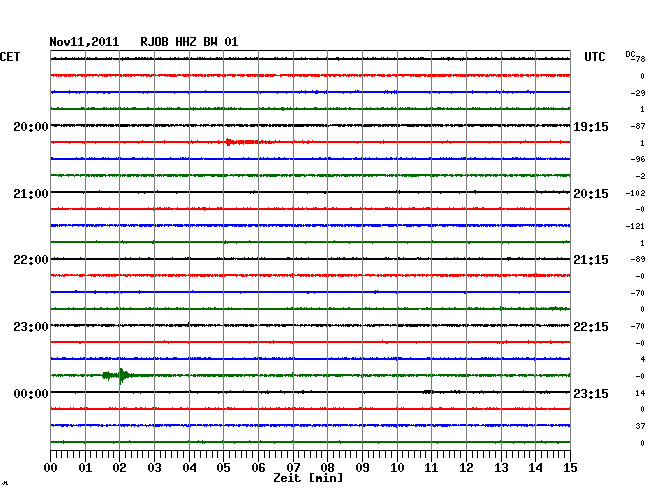The height and width of the screenshot is (494, 650).
Task: Click the UTC column header
Action: (594, 56)
